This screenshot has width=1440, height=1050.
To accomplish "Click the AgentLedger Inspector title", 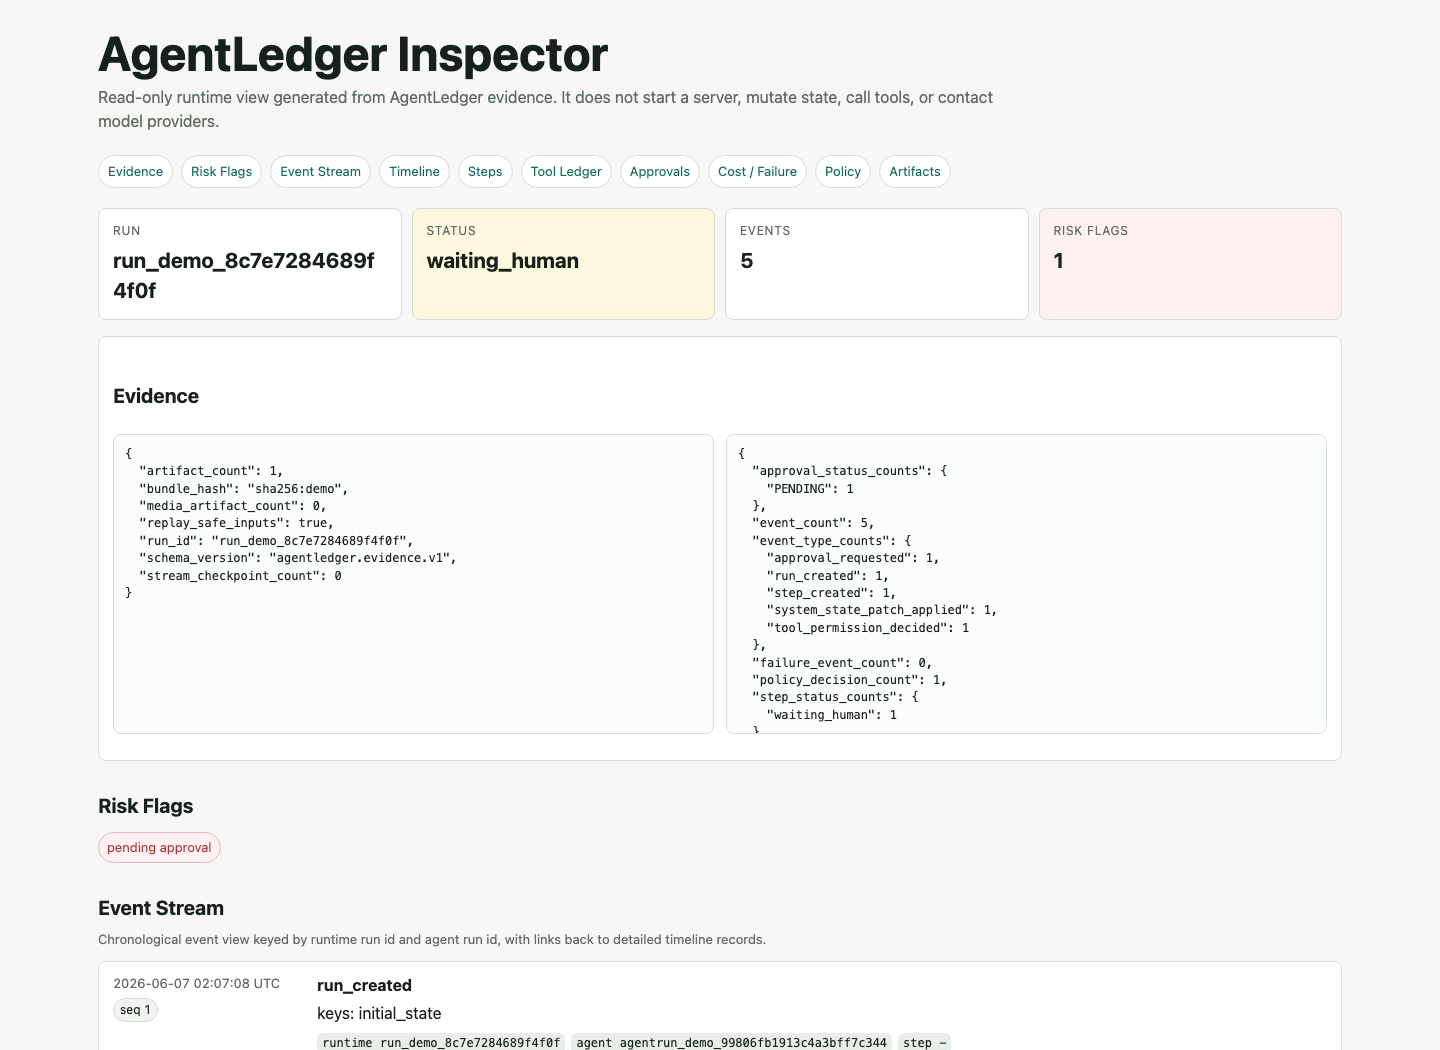I will coord(353,54).
